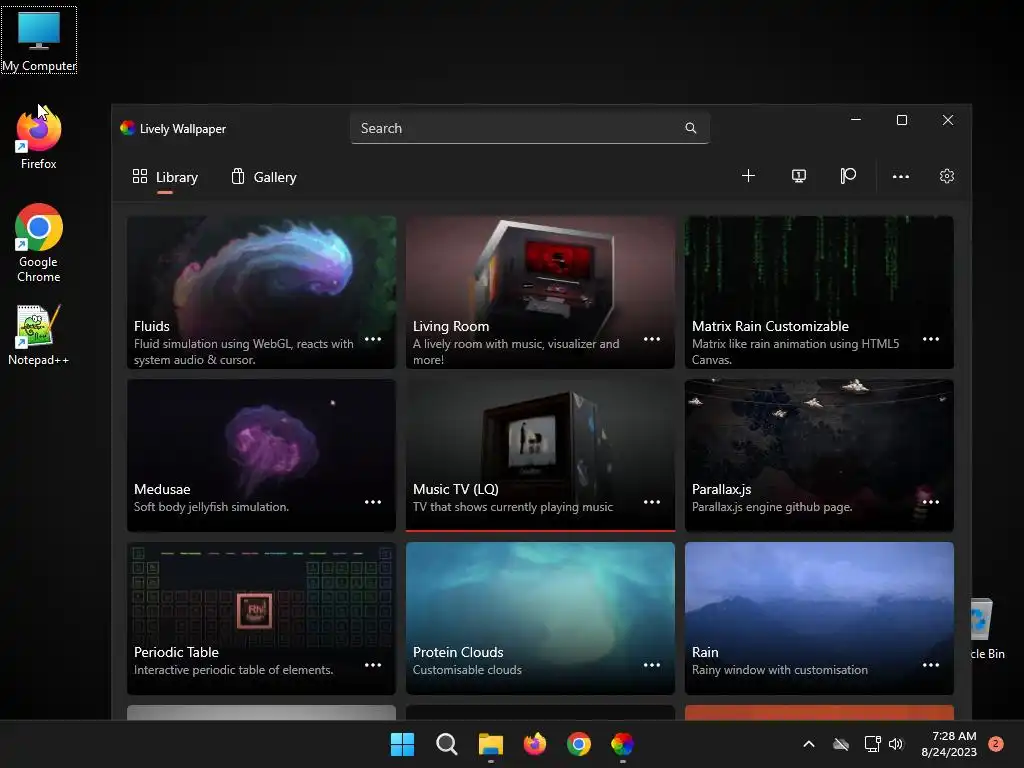The width and height of the screenshot is (1024, 768).
Task: Maximize the Lively Wallpaper window
Action: click(x=902, y=120)
